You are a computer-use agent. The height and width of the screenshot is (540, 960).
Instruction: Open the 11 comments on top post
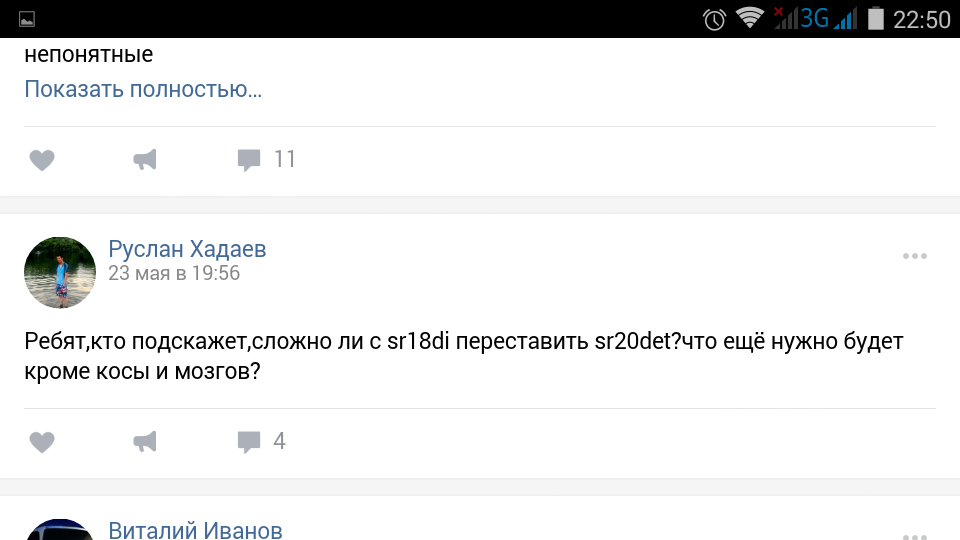[266, 160]
